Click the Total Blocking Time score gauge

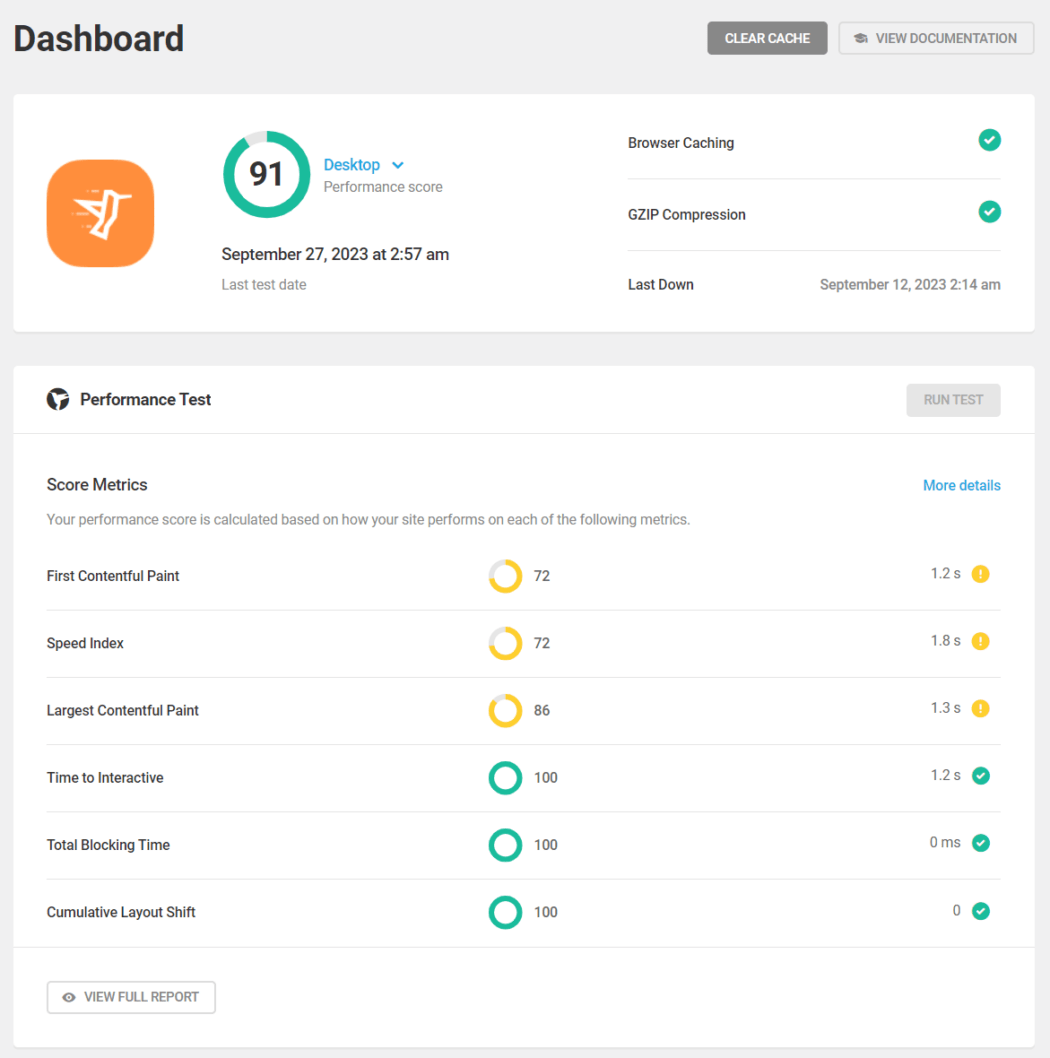505,845
